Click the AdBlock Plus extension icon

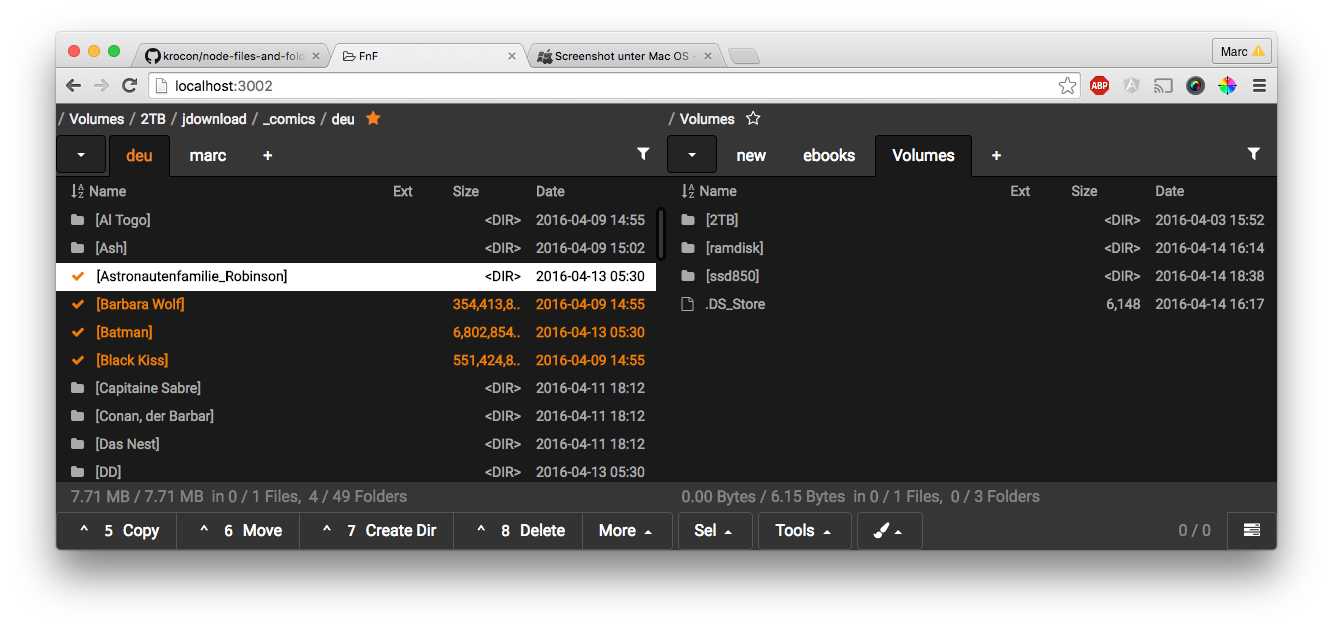tap(1099, 86)
